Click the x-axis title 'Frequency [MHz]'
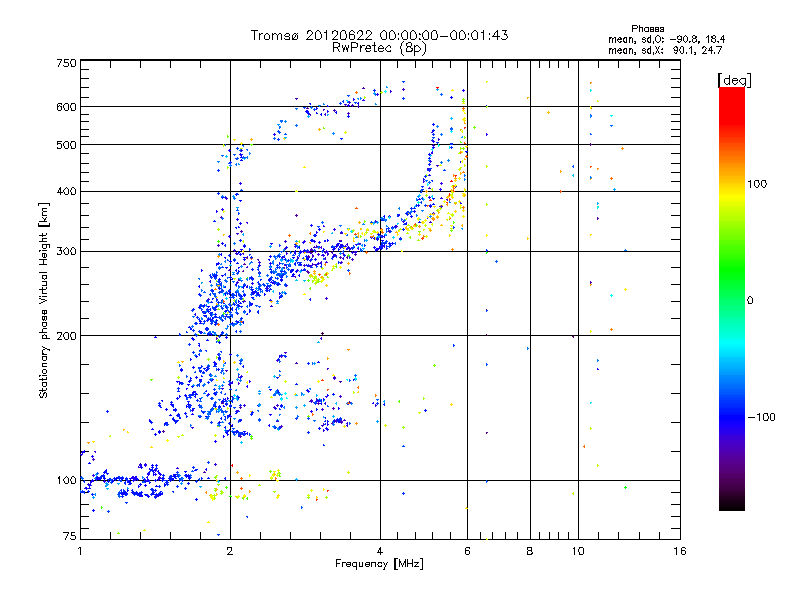This screenshot has width=800, height=600. [379, 564]
